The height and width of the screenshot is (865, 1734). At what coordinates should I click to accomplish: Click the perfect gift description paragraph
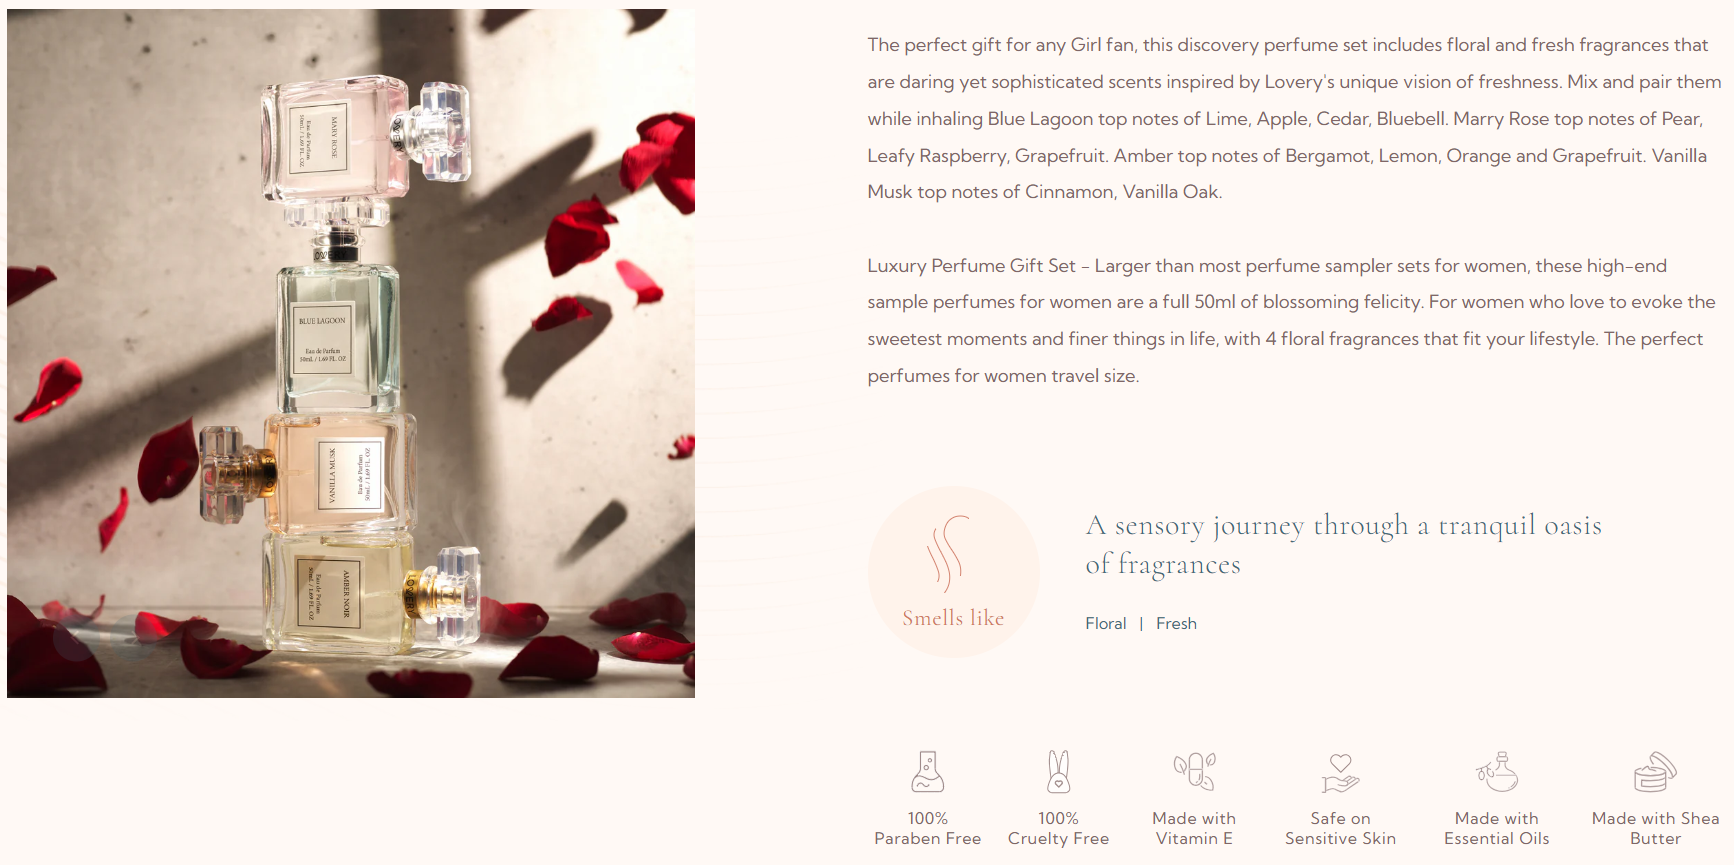point(1294,118)
